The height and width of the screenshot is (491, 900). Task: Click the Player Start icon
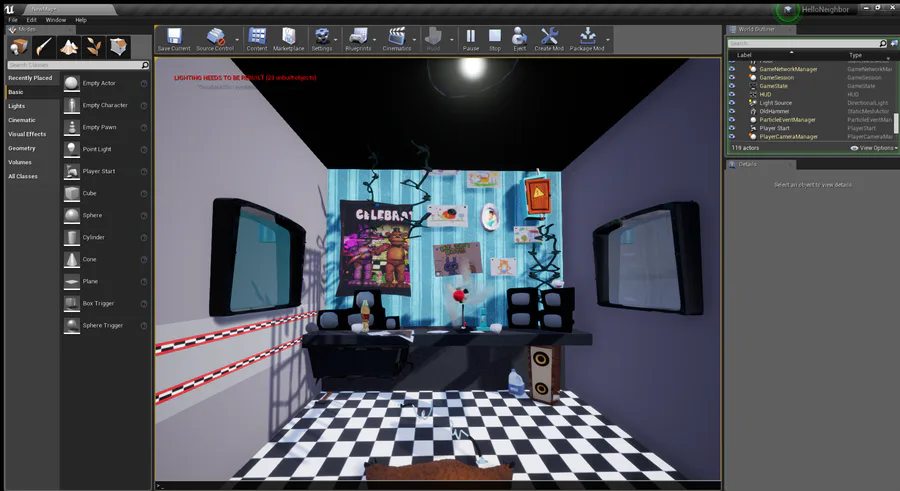[x=72, y=171]
